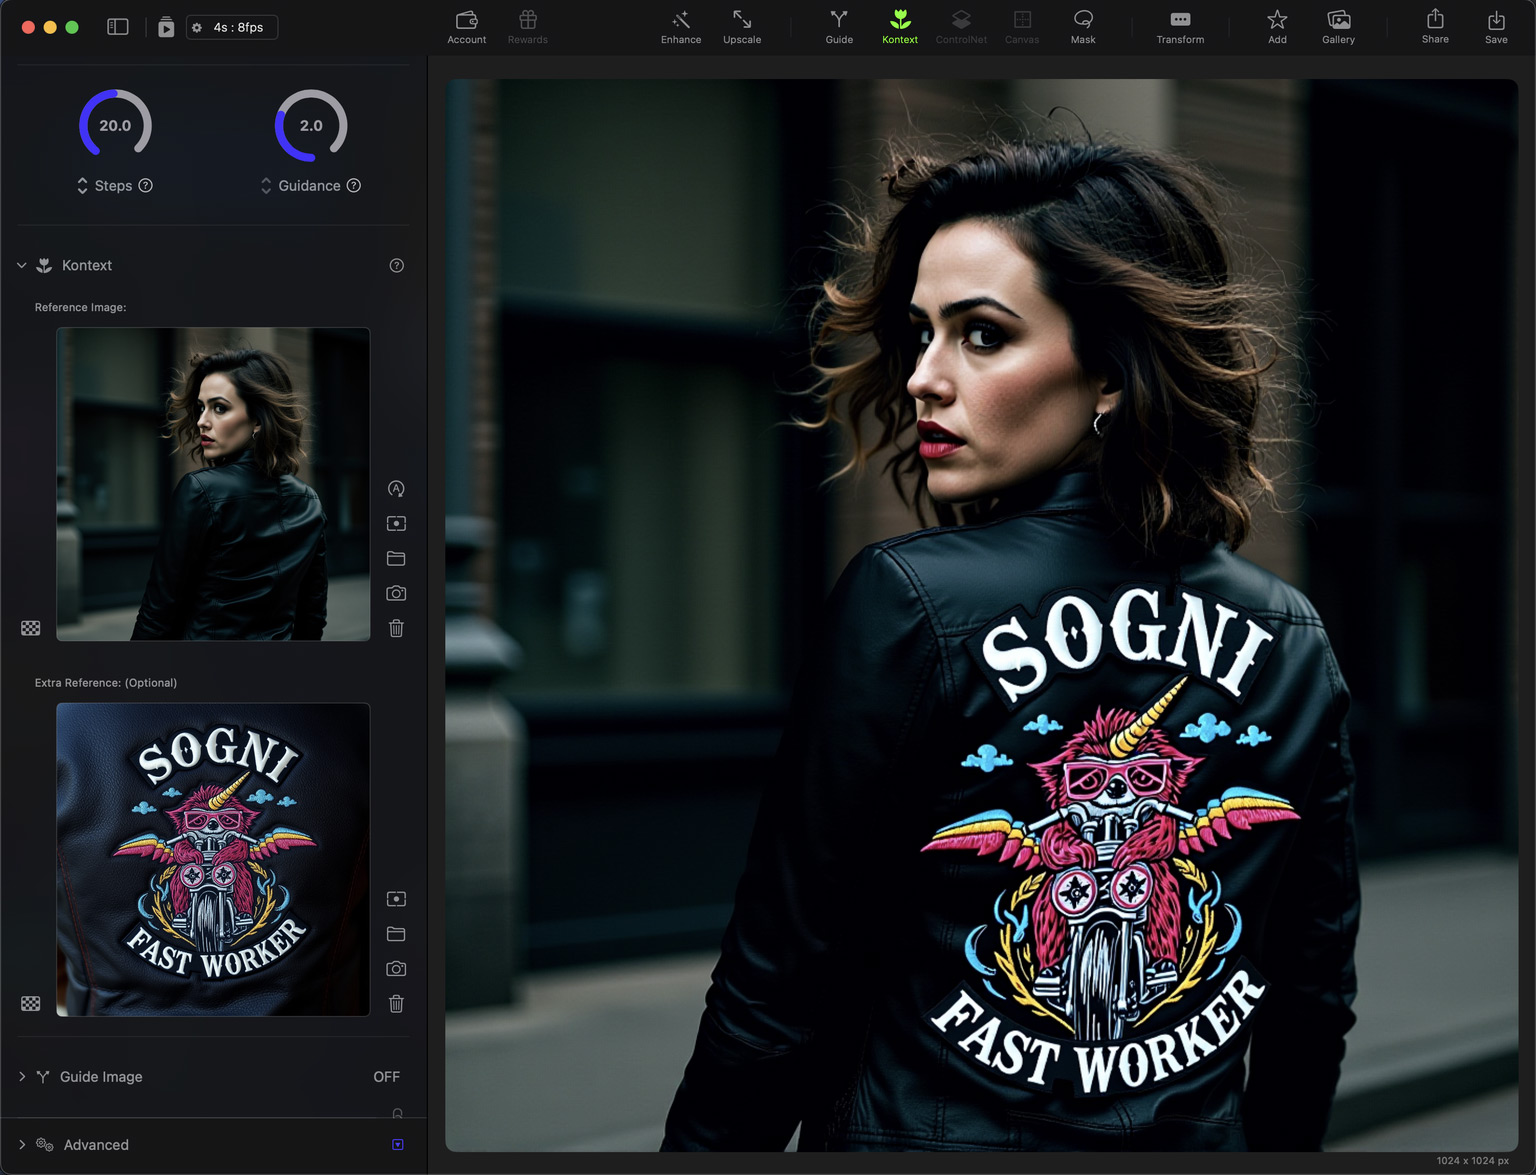The image size is (1536, 1175).
Task: Open the Gallery
Action: (x=1338, y=27)
